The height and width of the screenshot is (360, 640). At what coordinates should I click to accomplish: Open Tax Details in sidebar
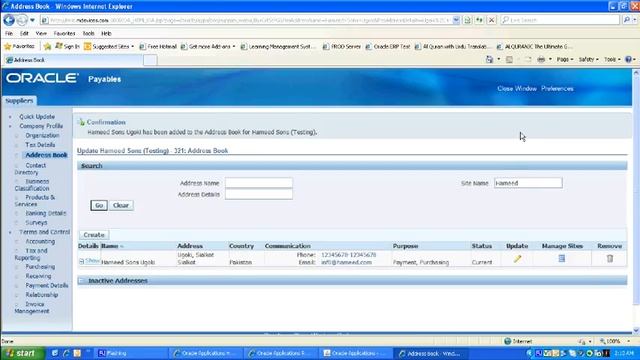(40, 145)
